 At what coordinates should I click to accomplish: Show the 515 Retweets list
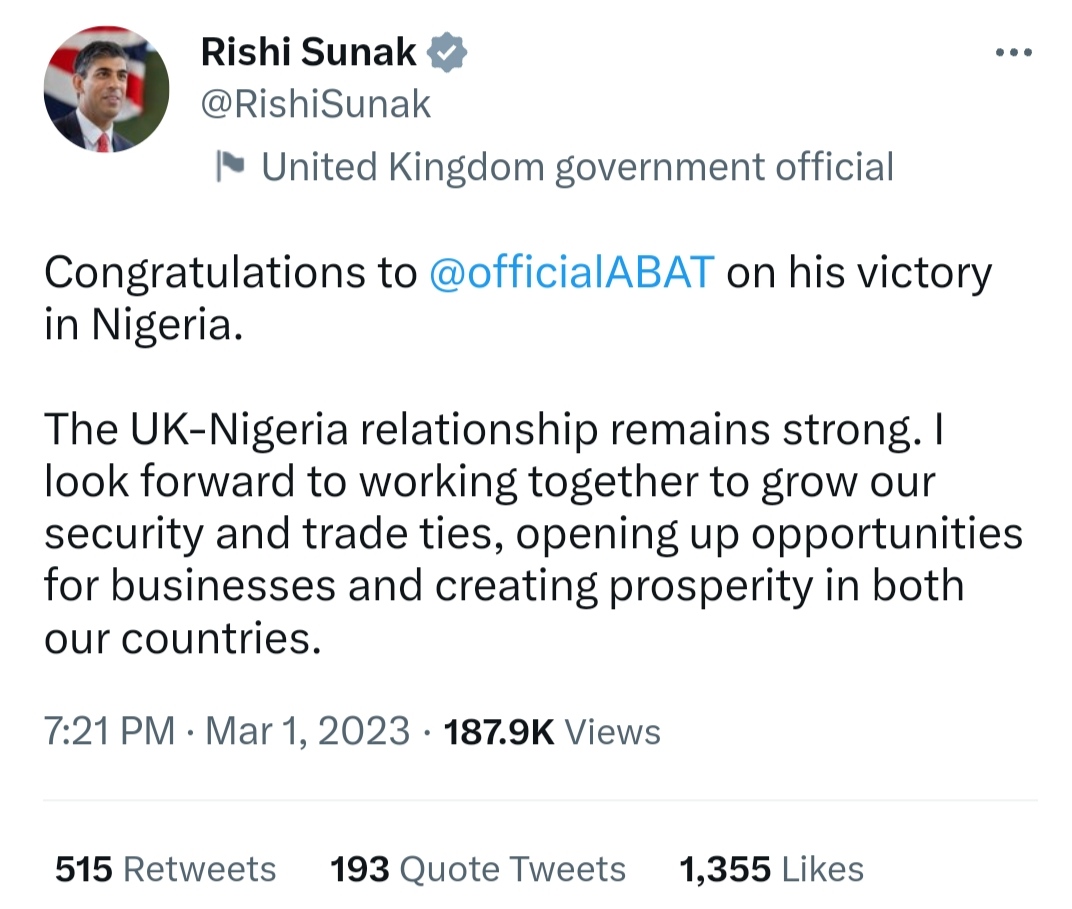tap(165, 869)
